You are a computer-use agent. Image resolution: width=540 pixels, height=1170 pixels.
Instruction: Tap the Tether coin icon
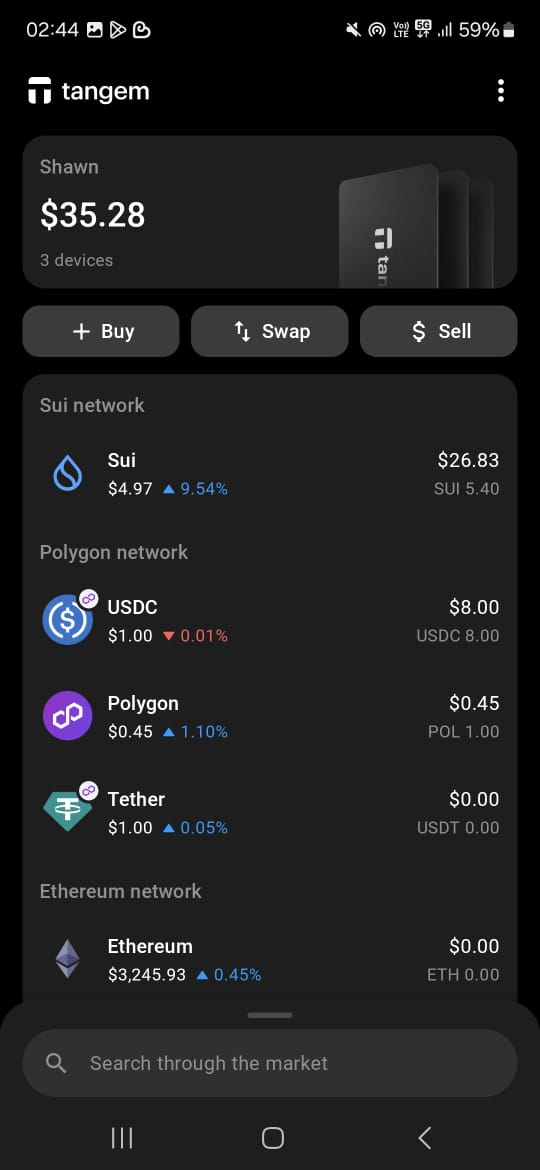point(68,810)
